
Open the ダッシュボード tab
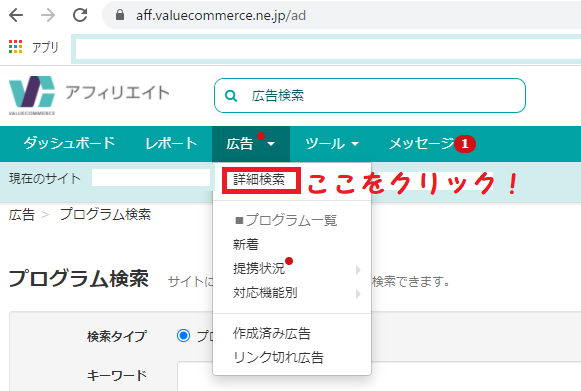(69, 143)
